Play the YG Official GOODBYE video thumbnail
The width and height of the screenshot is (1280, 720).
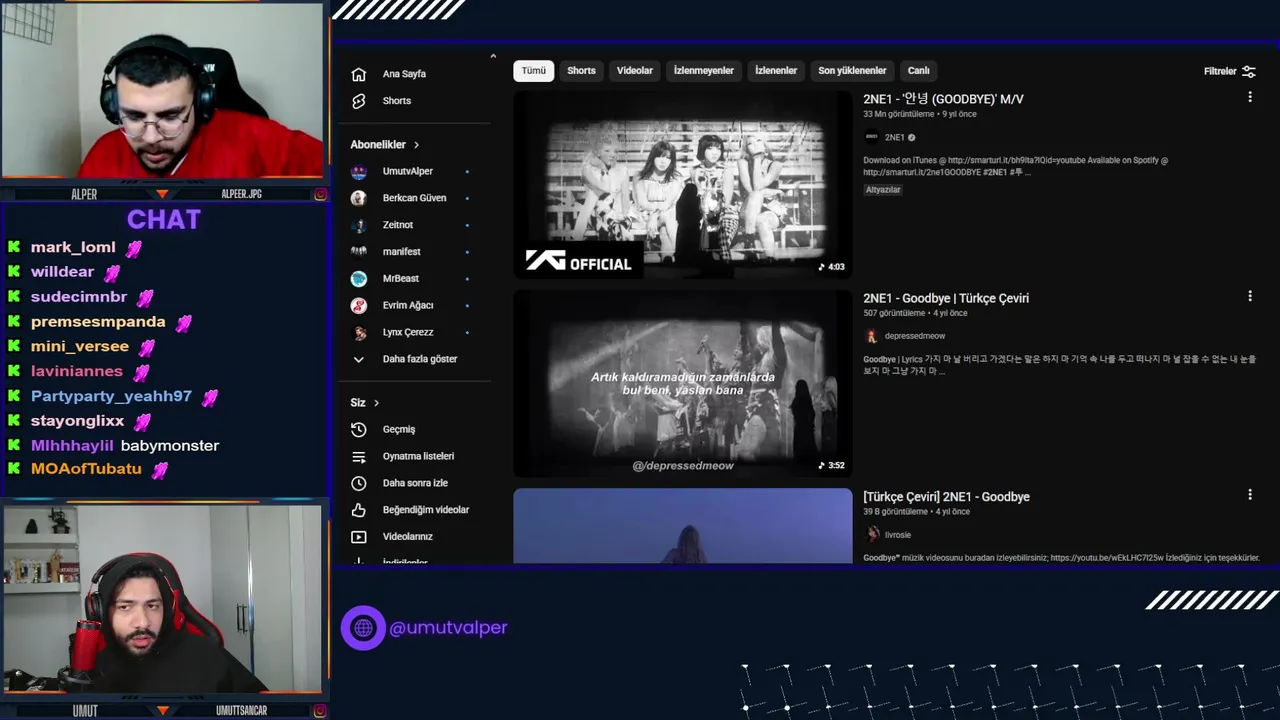[683, 184]
